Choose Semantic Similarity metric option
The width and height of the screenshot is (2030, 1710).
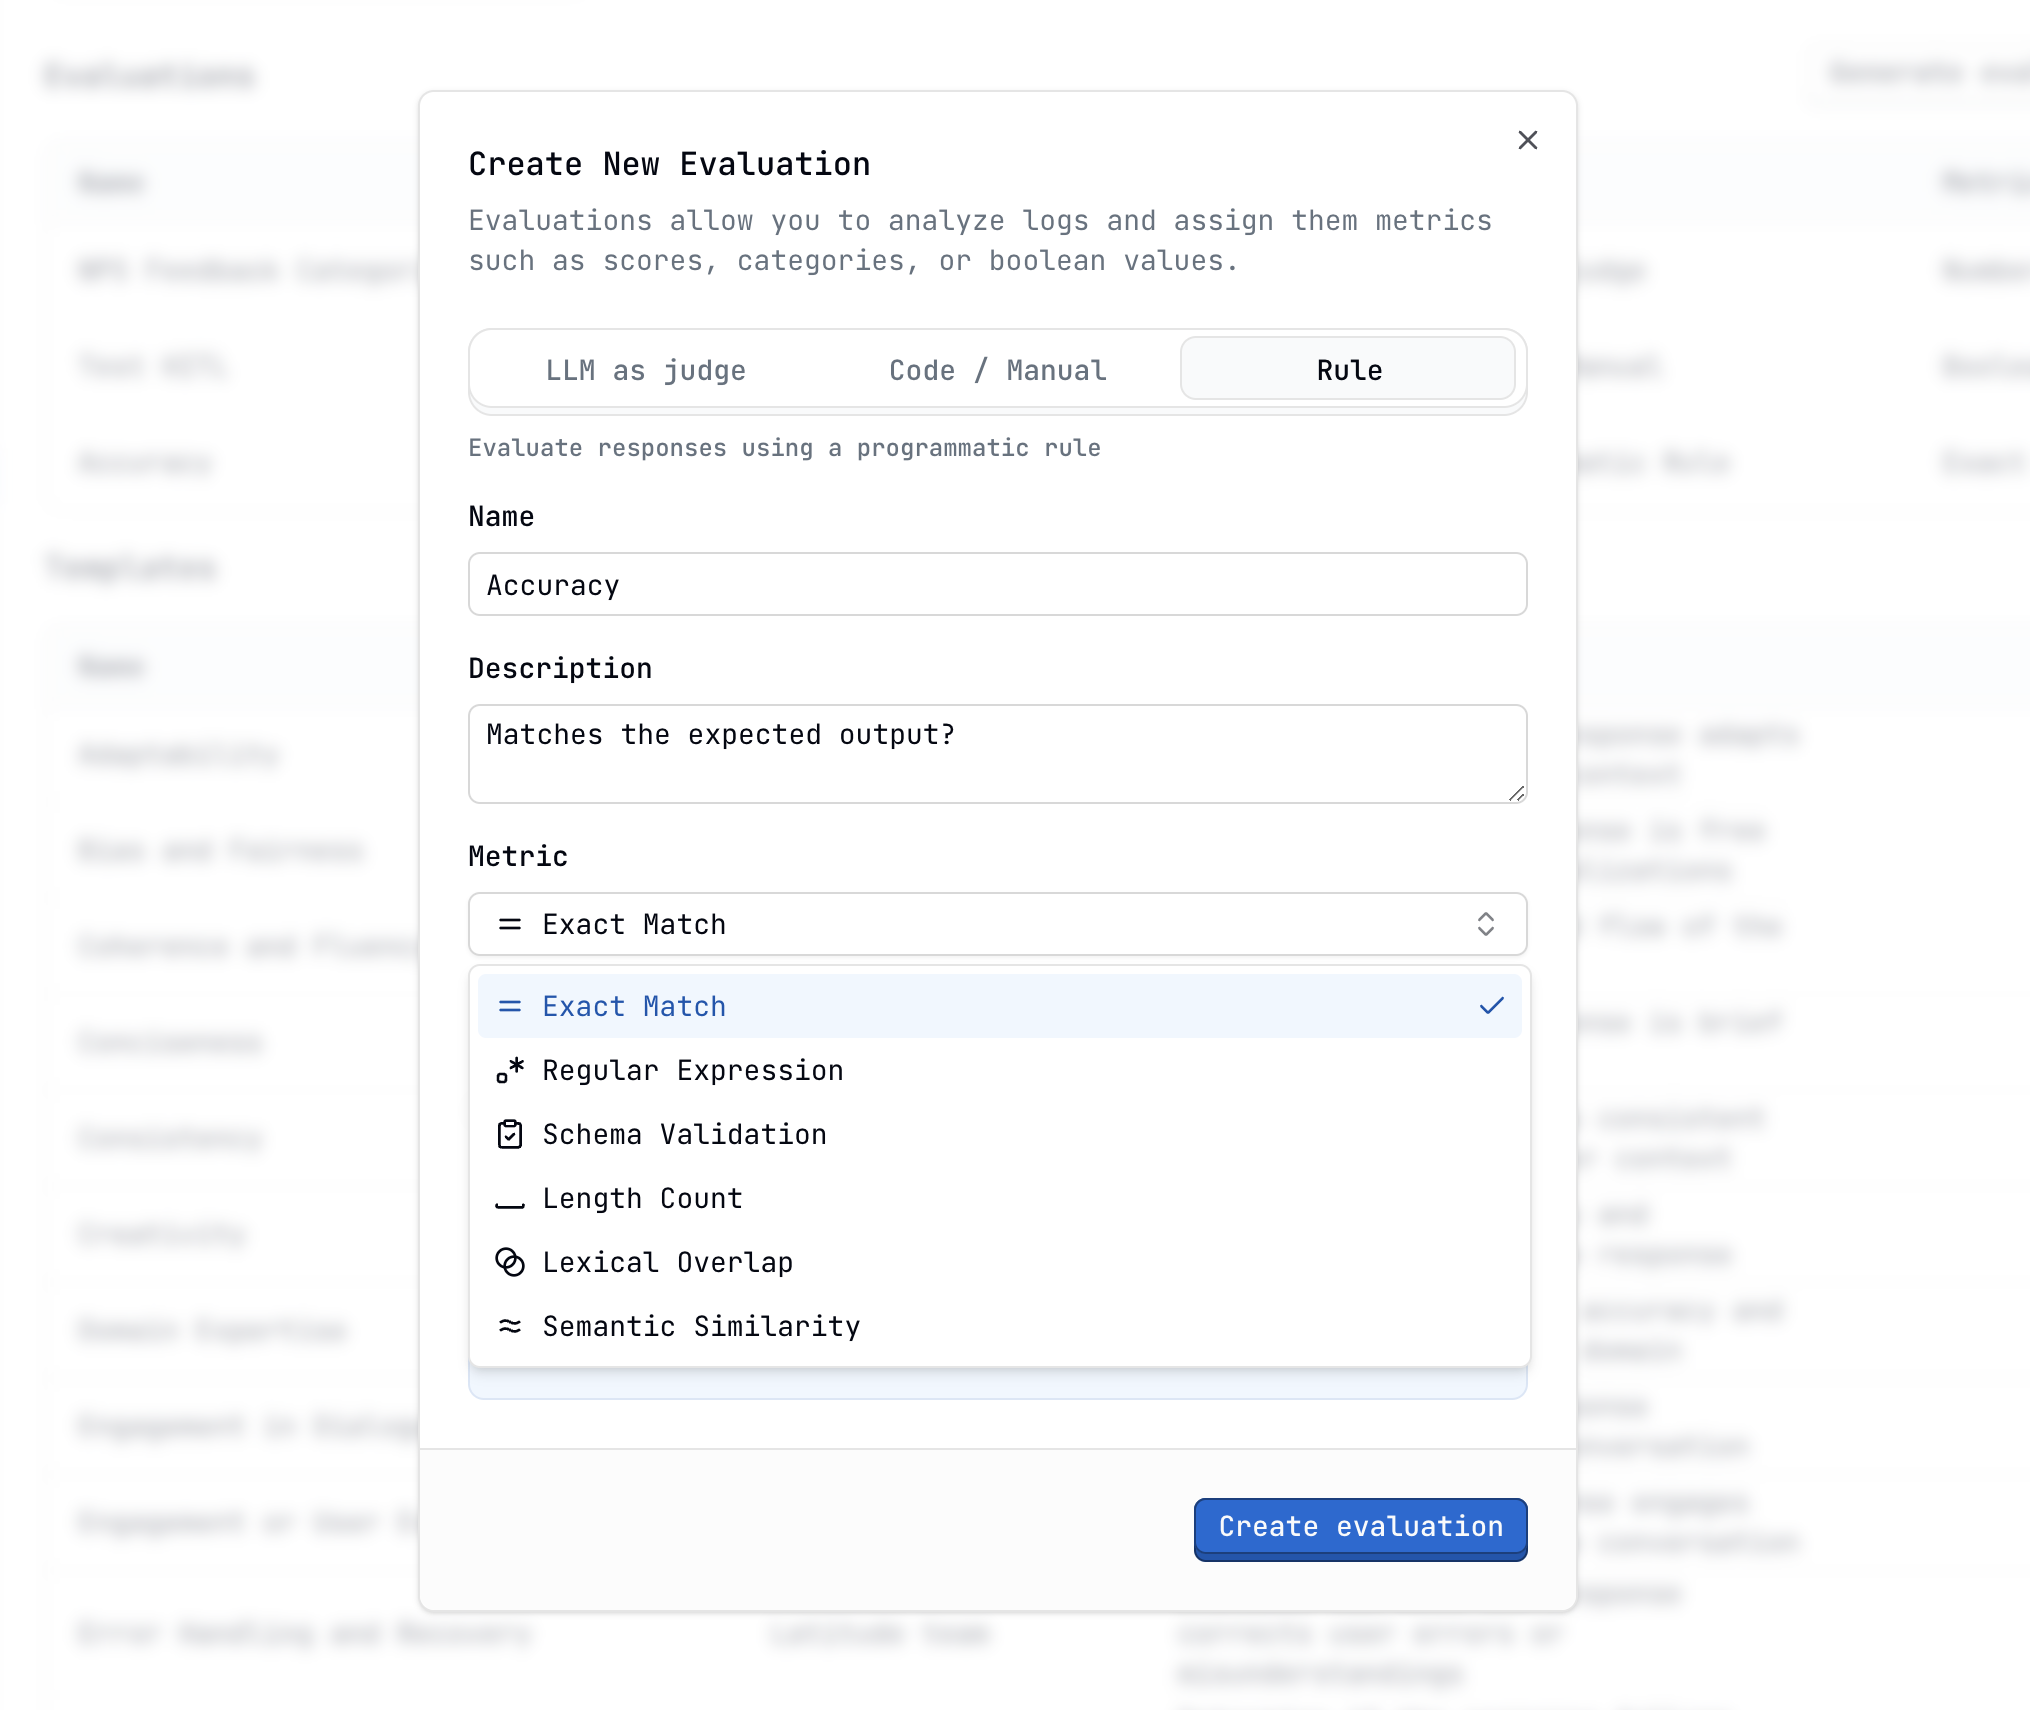tap(701, 1326)
